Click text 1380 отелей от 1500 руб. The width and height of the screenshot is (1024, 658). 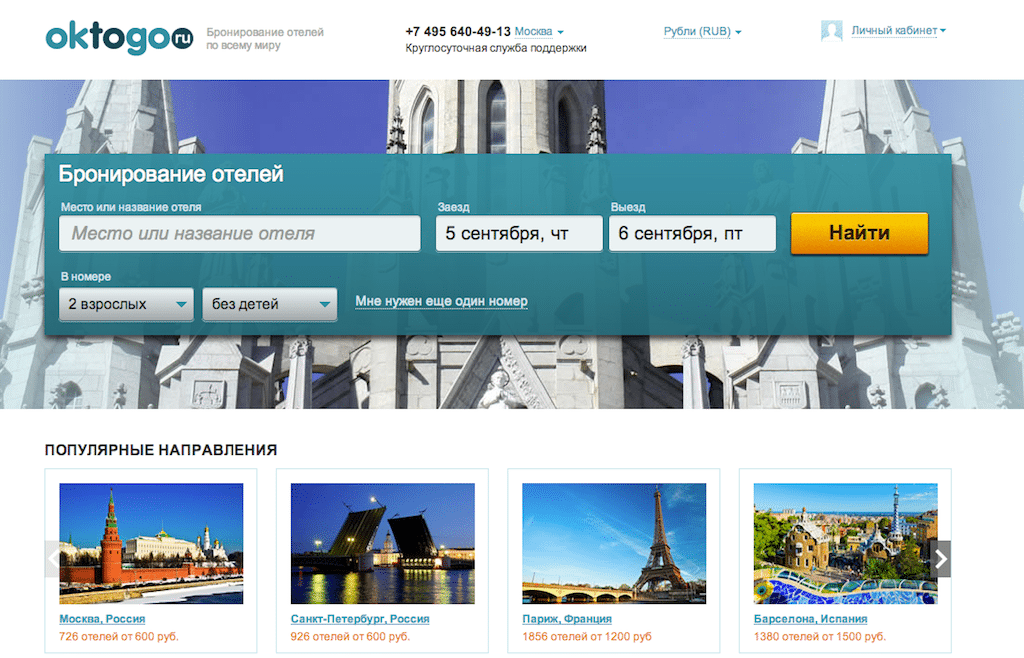(x=820, y=636)
